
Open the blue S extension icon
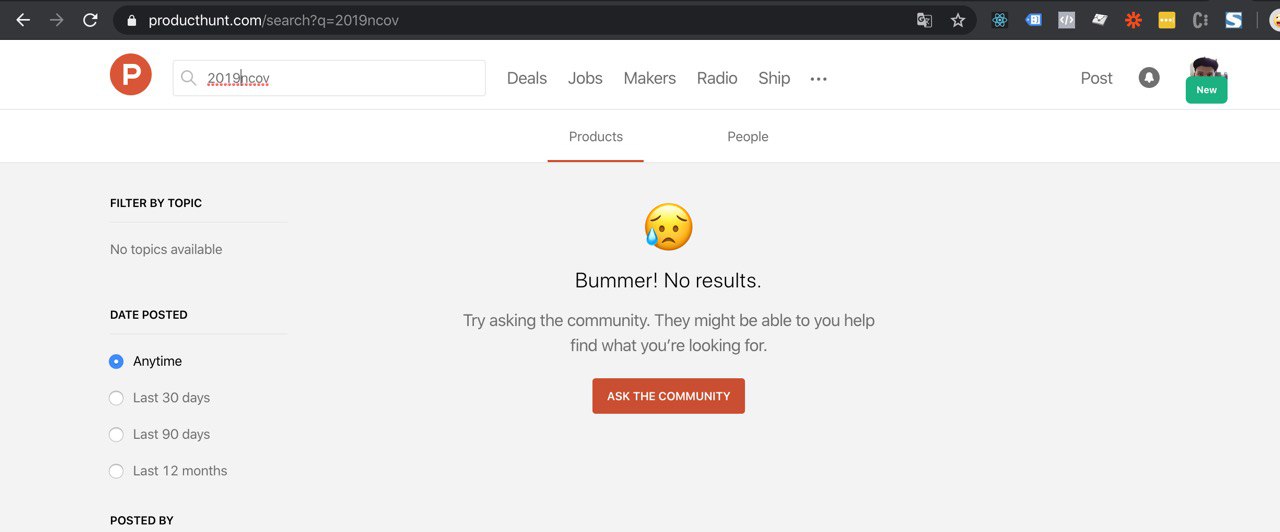pos(1233,20)
